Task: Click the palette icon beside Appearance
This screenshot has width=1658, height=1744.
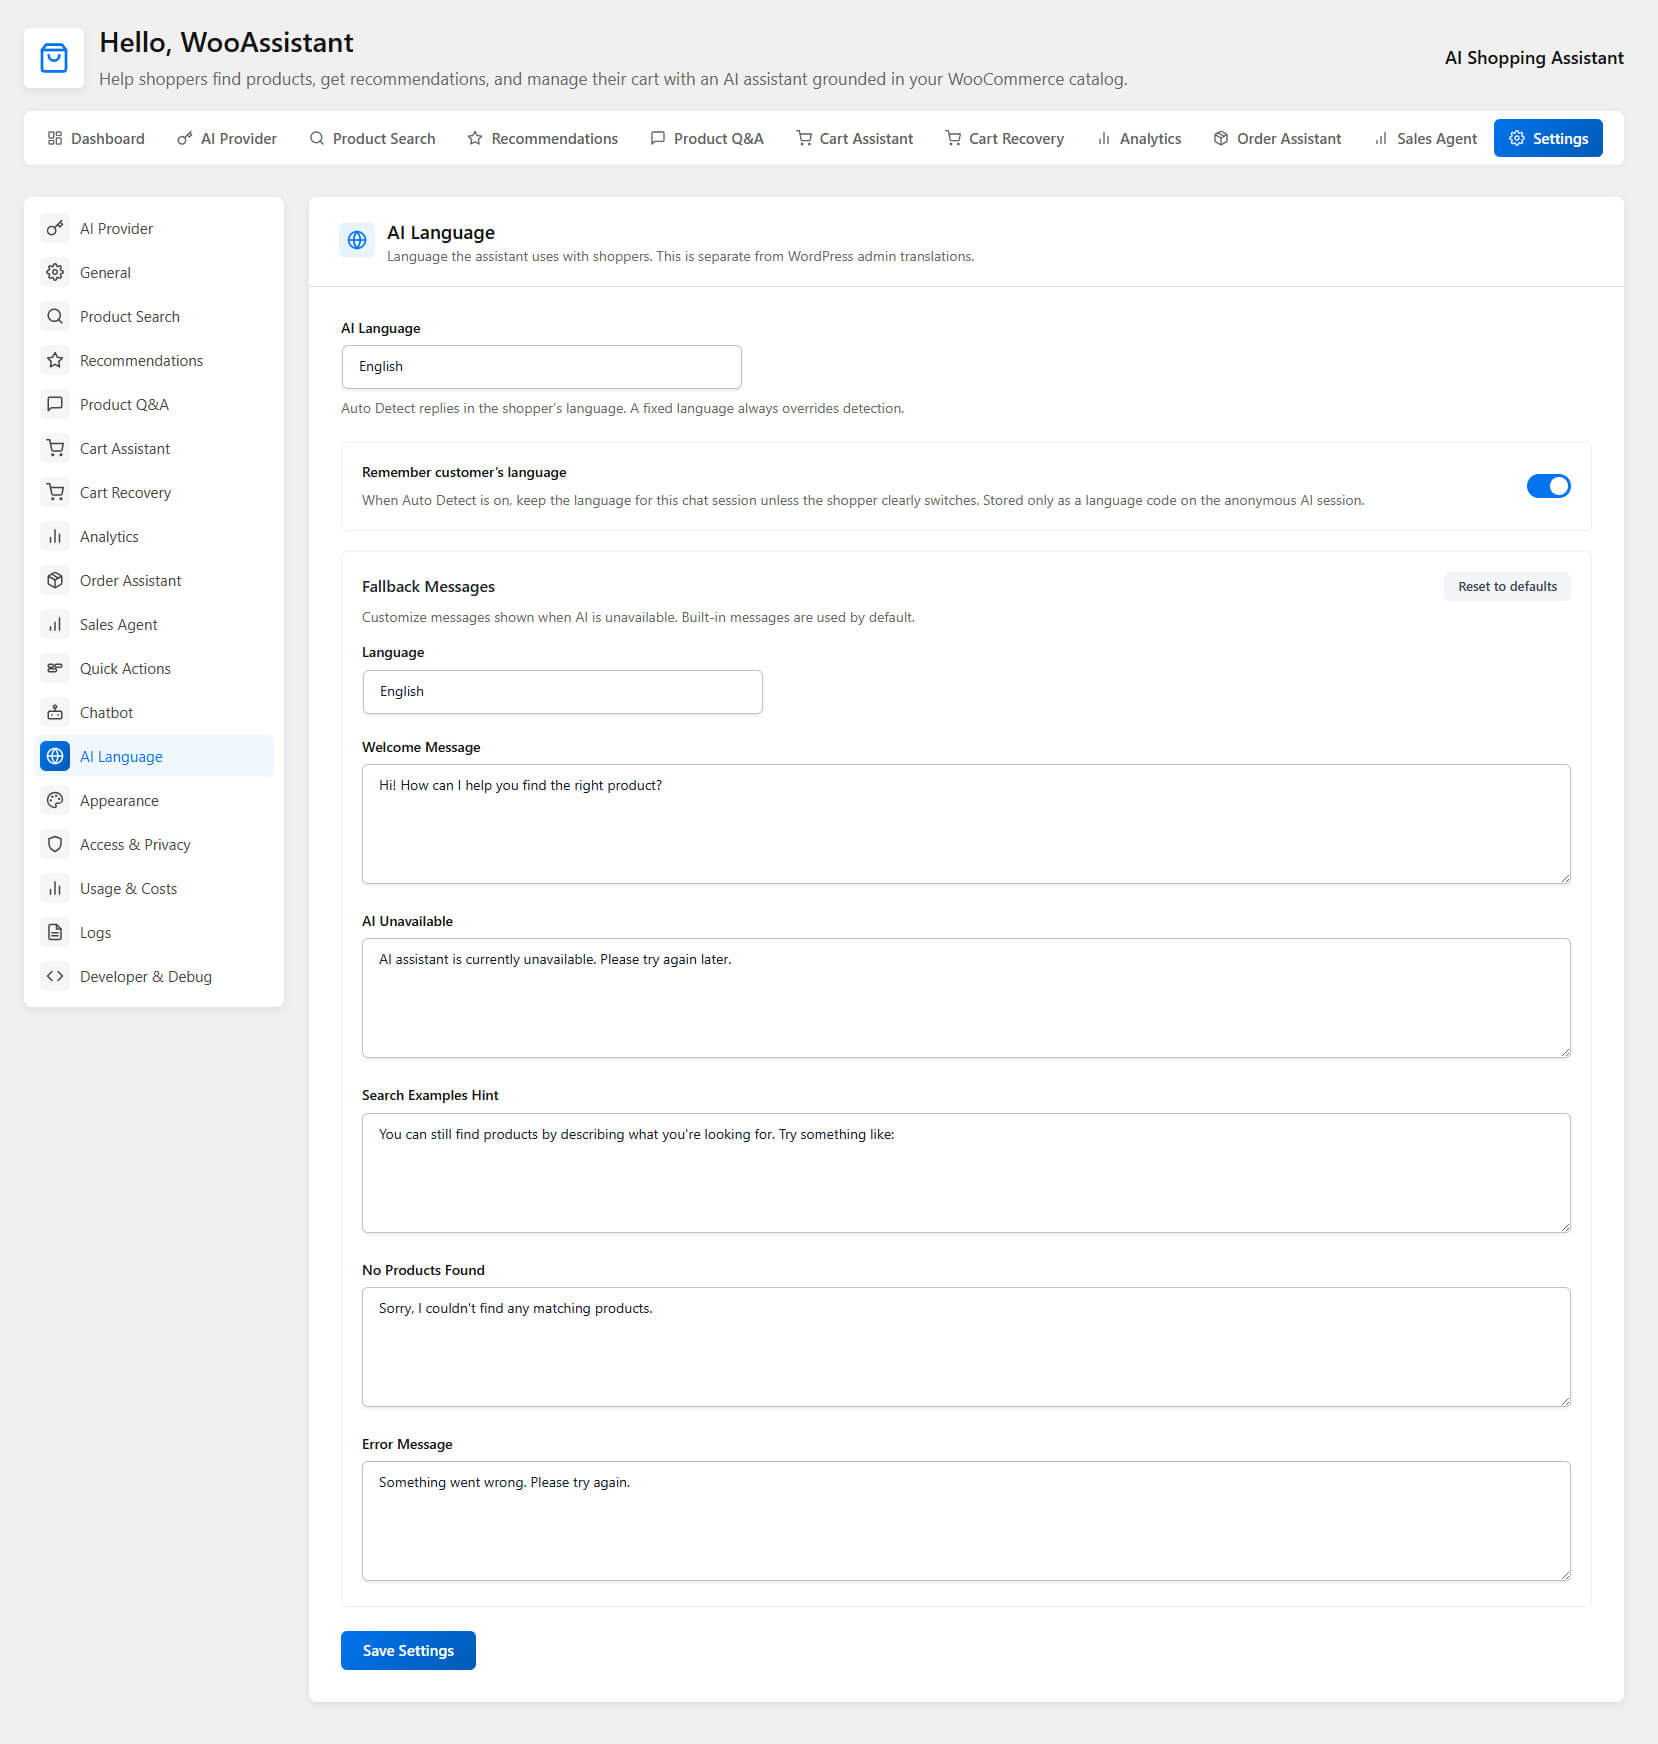Action: 55,800
